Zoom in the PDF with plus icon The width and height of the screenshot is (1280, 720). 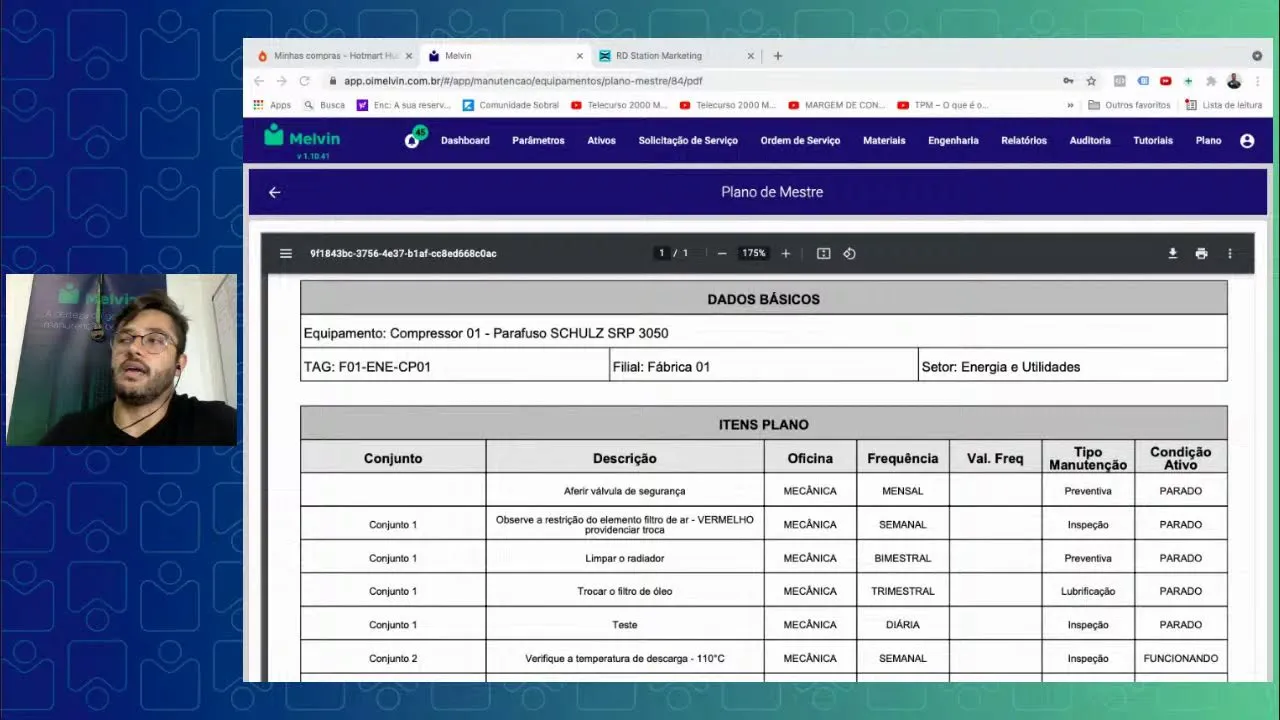point(786,253)
